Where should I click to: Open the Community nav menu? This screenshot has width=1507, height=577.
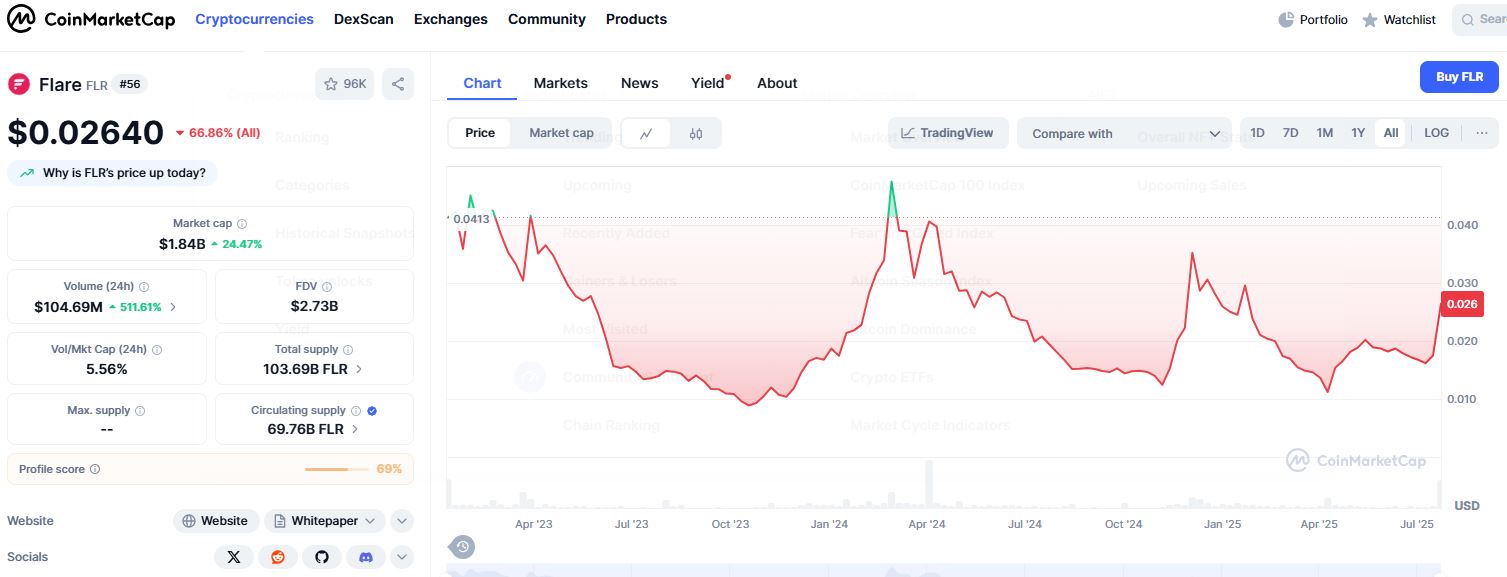coord(547,19)
